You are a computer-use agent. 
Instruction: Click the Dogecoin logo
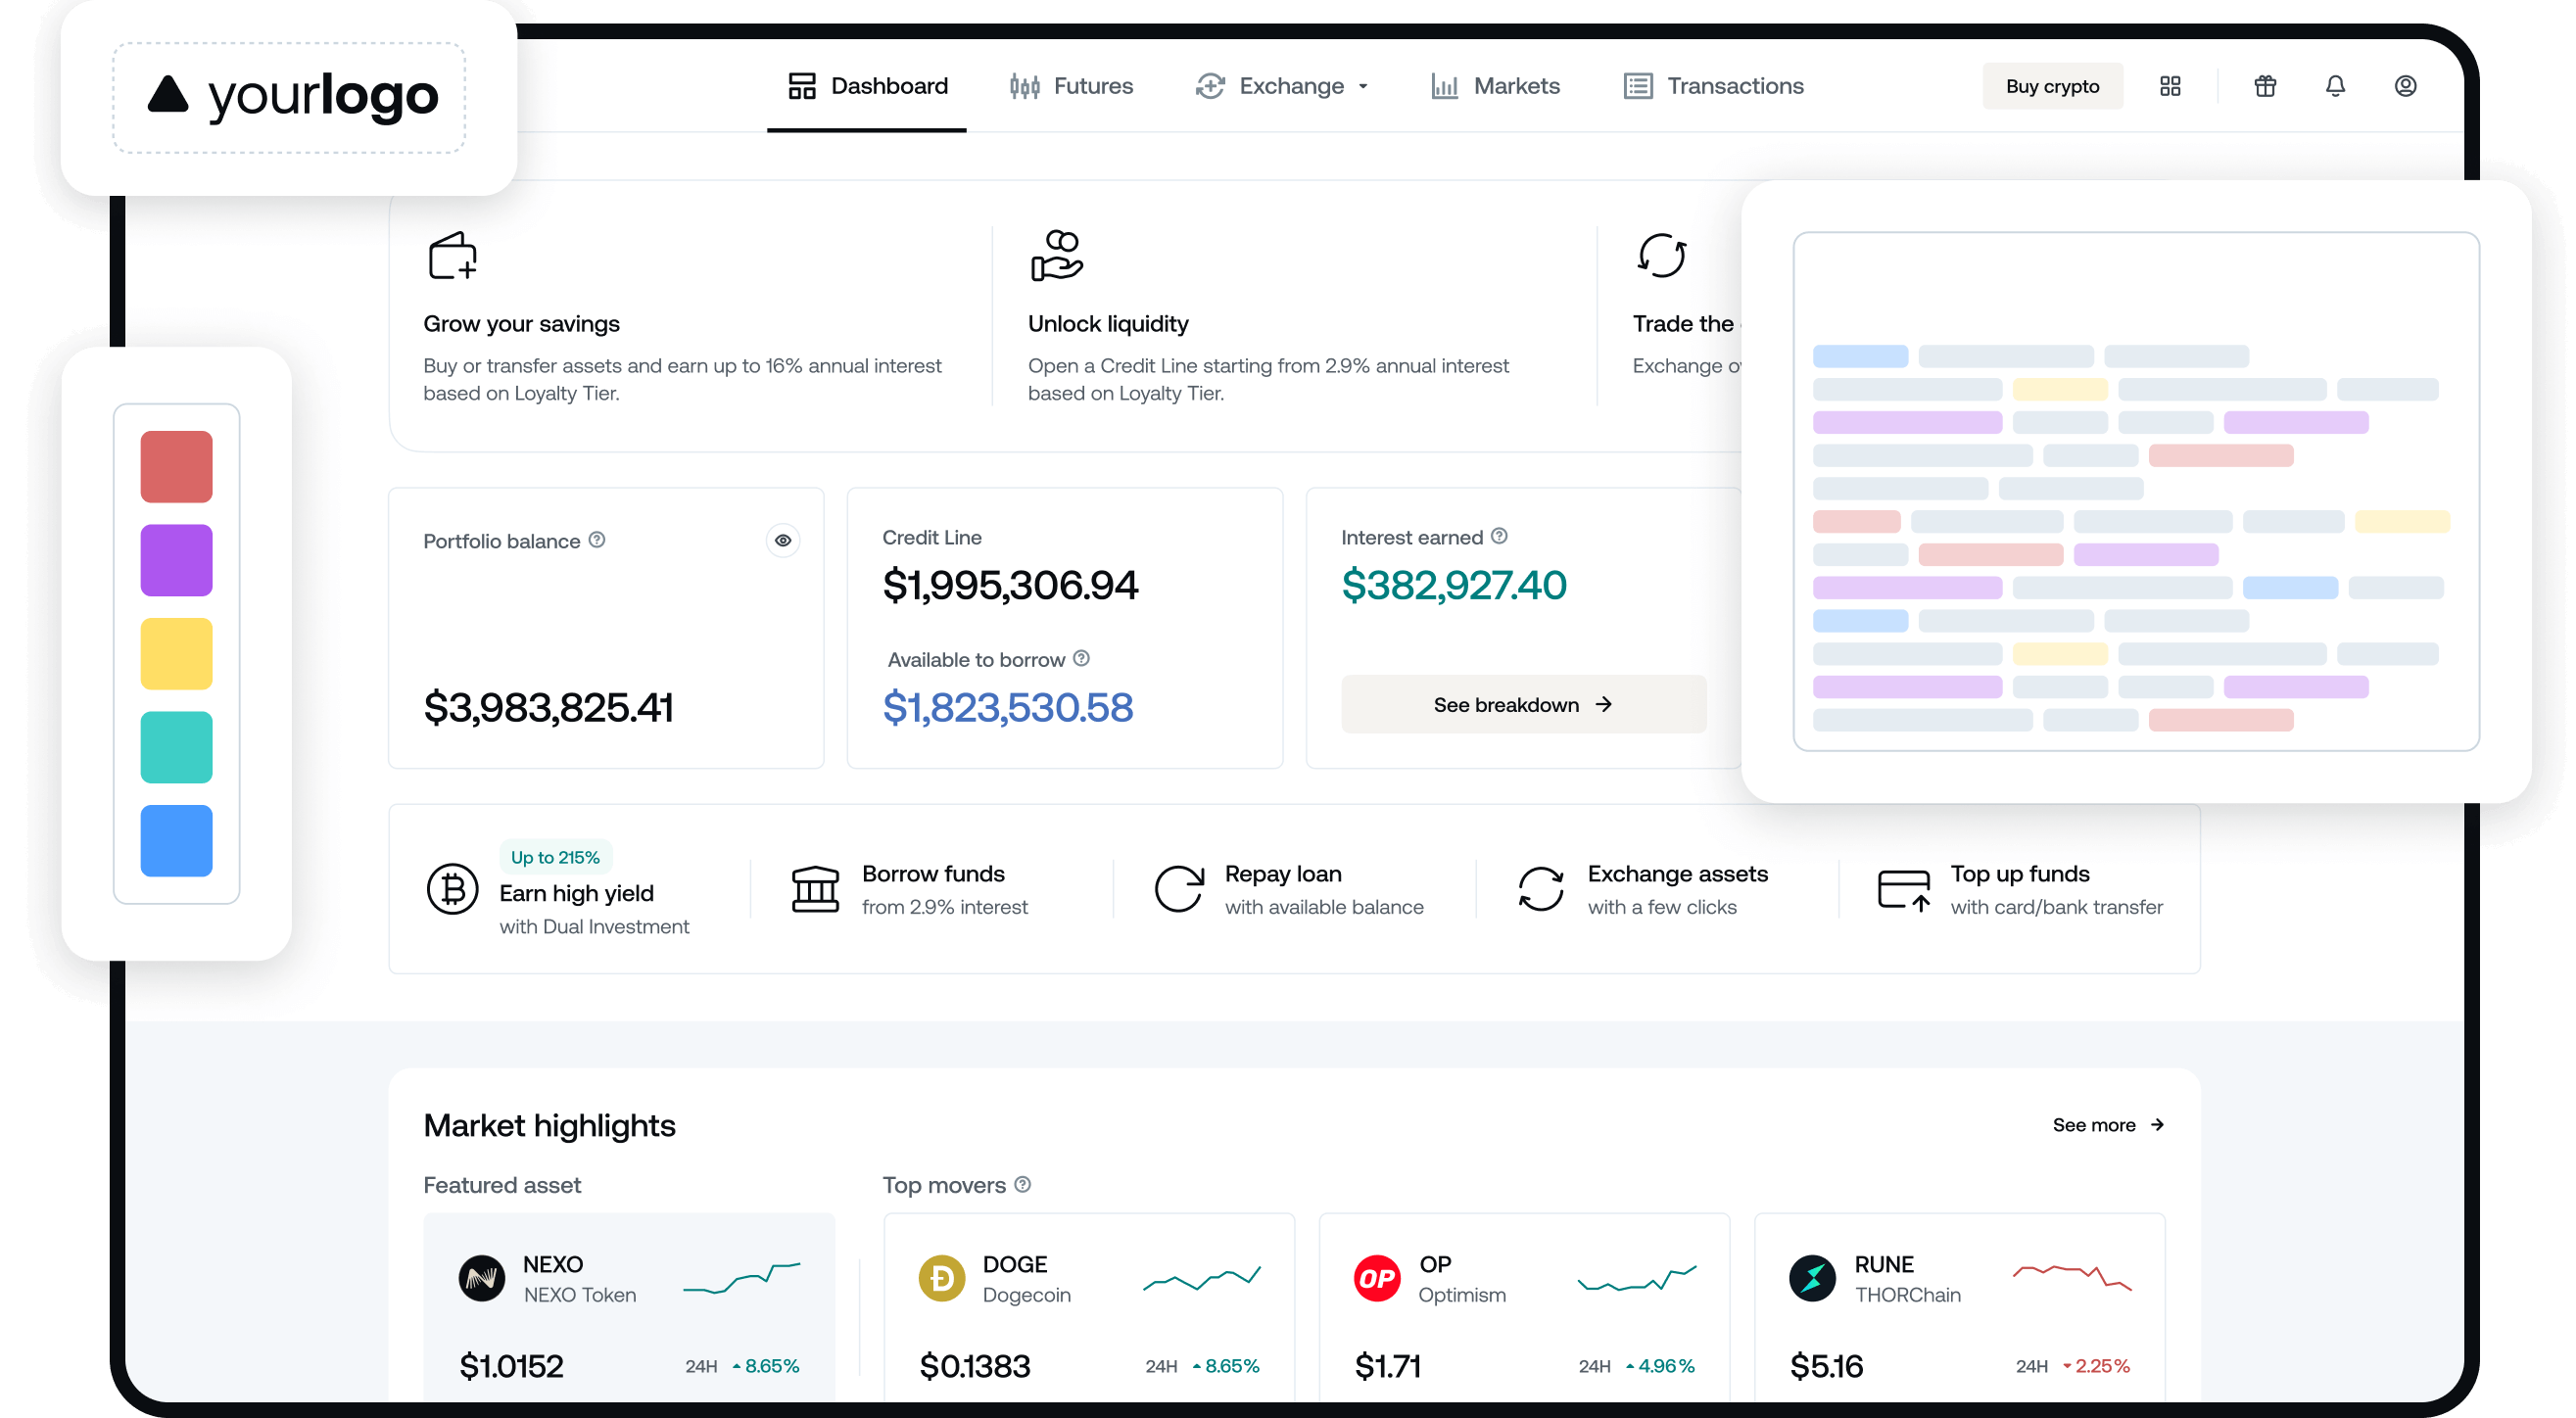coord(941,1278)
